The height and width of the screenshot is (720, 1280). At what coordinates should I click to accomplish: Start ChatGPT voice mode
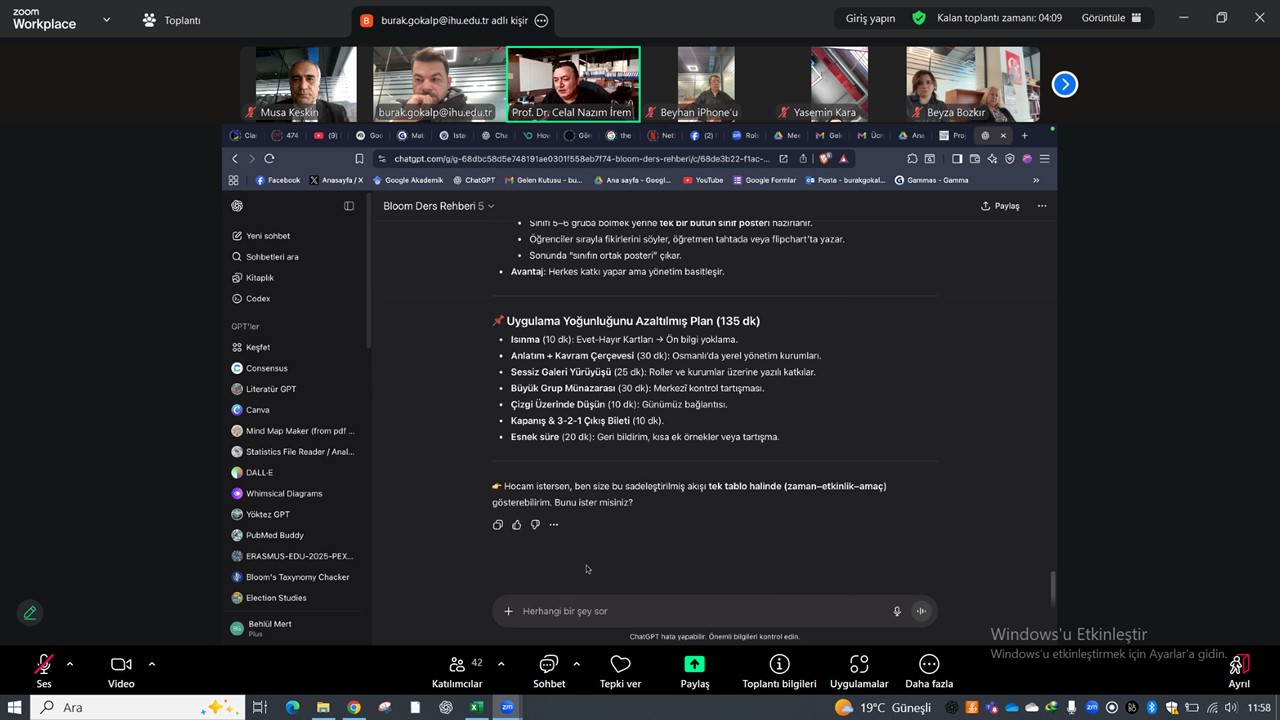click(921, 611)
